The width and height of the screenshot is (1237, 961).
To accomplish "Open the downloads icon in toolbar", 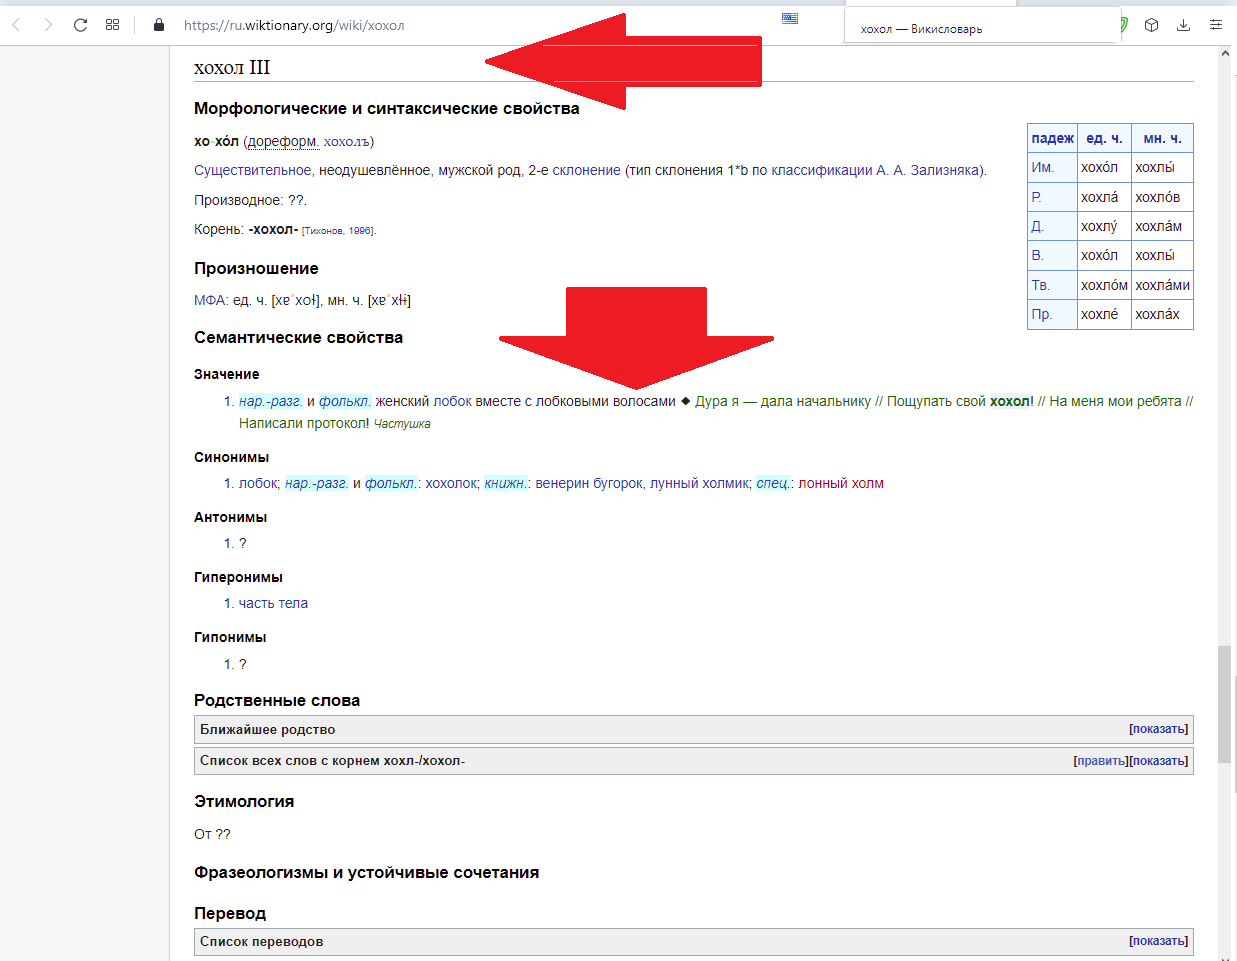I will (x=1183, y=25).
